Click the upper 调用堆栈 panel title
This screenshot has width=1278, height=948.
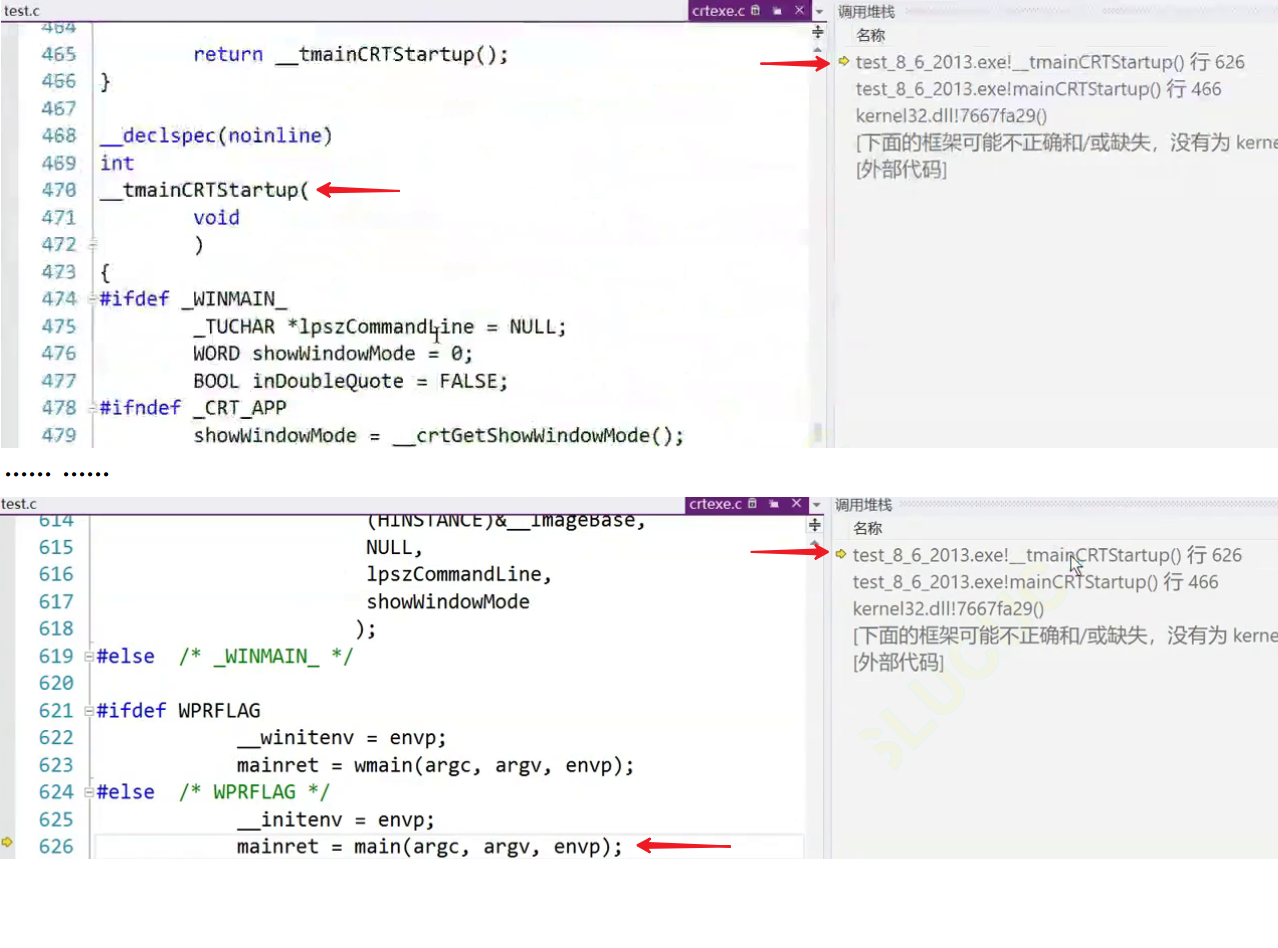click(866, 12)
